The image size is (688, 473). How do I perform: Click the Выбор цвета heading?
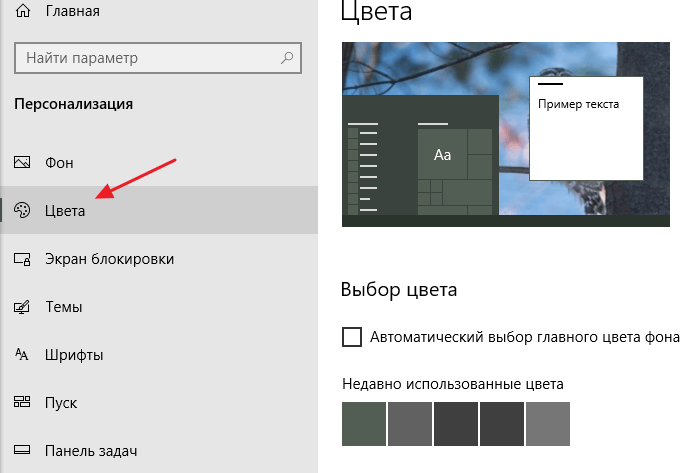point(399,290)
